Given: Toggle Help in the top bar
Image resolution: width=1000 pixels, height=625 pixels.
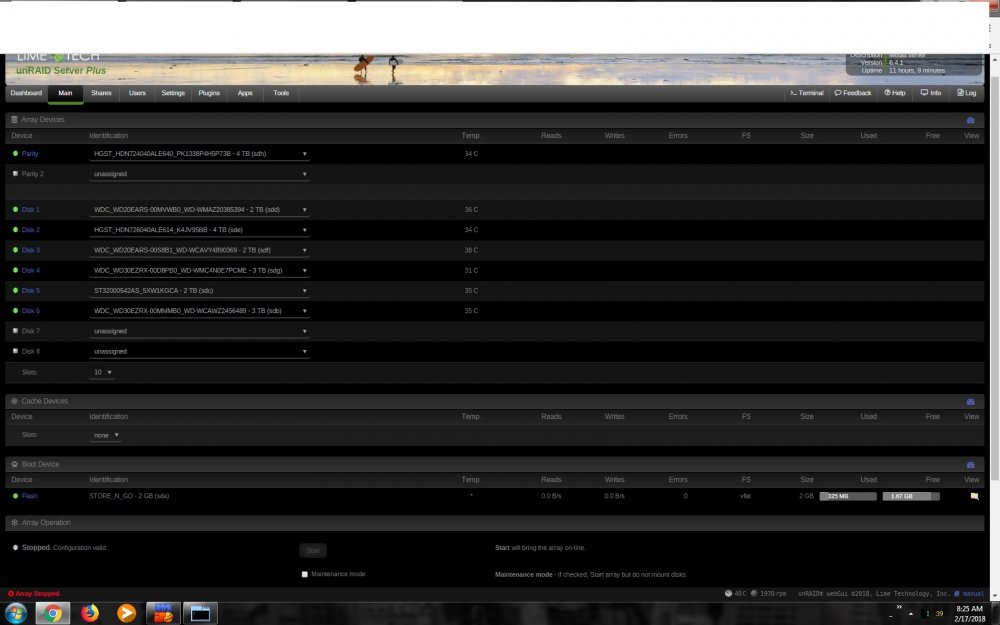Looking at the screenshot, I should point(895,93).
